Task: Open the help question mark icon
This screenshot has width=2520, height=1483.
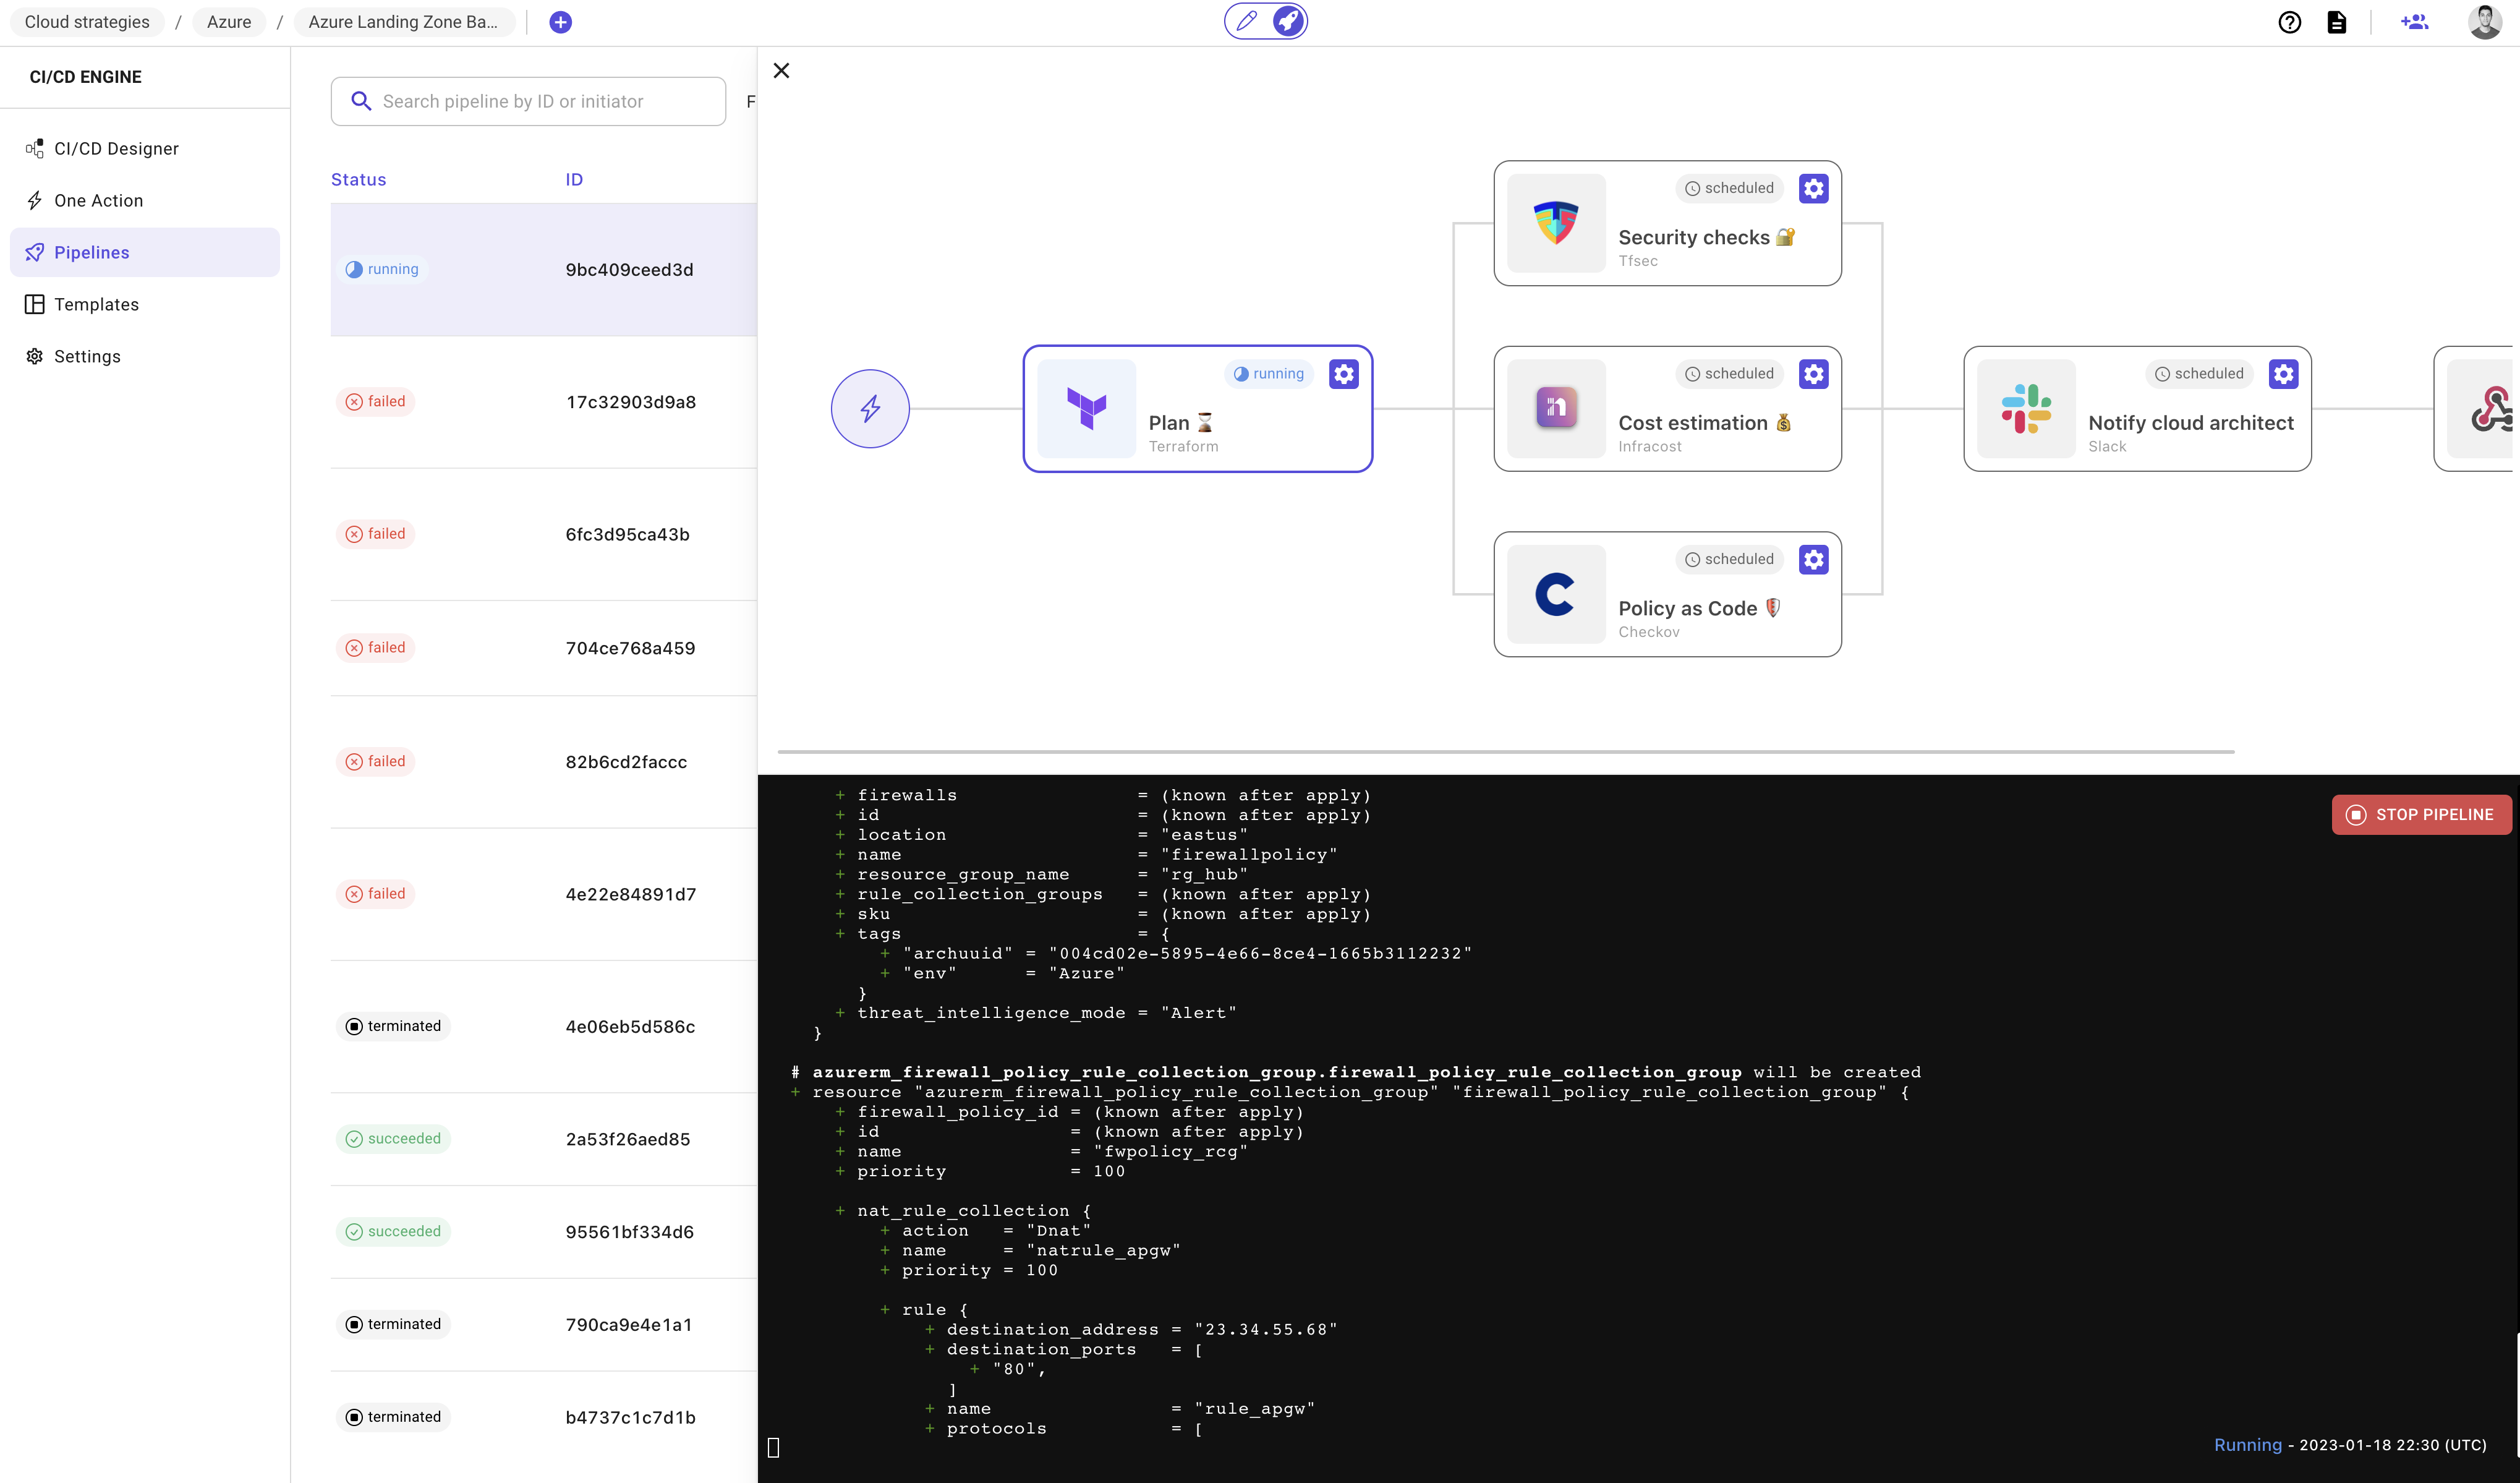Action: (2289, 21)
